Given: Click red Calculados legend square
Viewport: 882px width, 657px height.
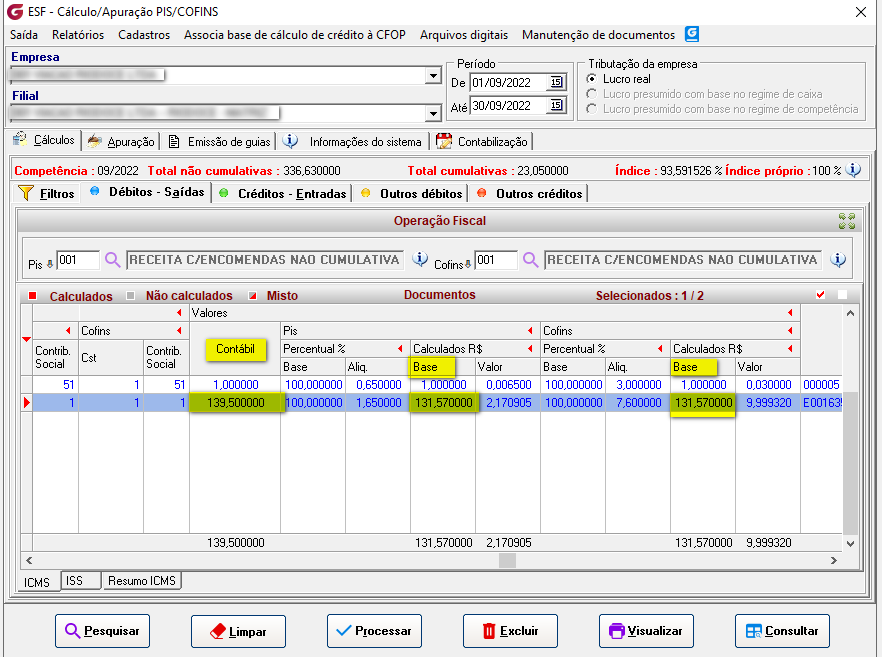Looking at the screenshot, I should tap(33, 296).
